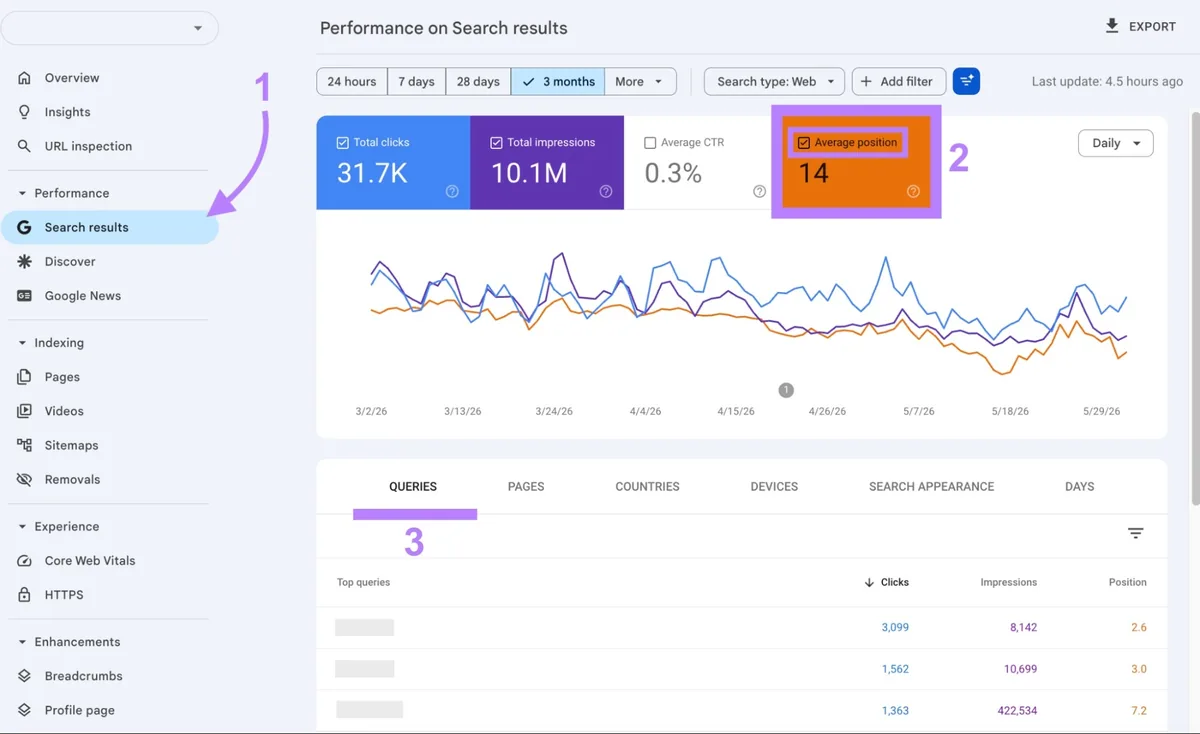Image resolution: width=1200 pixels, height=734 pixels.
Task: Click the HTTPS padlock icon
Action: coord(24,595)
